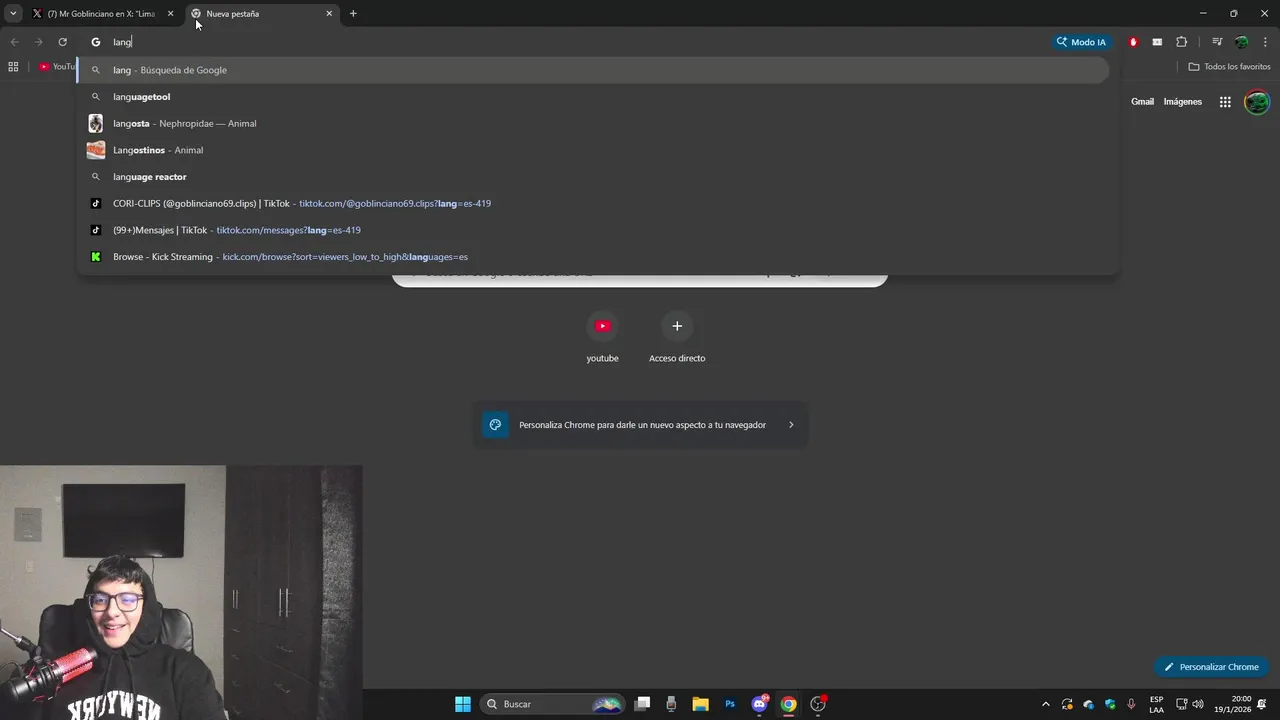Viewport: 1280px width, 720px height.
Task: Open the volume speaker tray icon
Action: [x=1198, y=704]
